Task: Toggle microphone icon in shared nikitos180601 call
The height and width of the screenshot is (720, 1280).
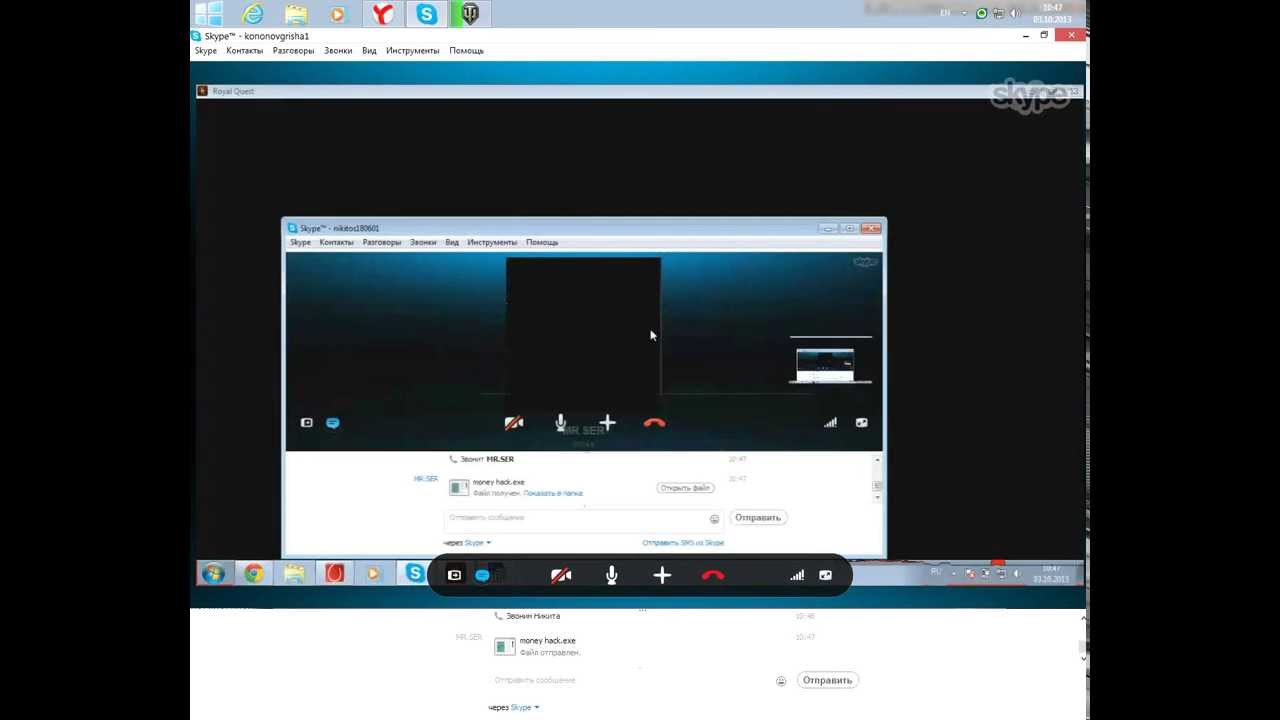Action: click(x=561, y=423)
